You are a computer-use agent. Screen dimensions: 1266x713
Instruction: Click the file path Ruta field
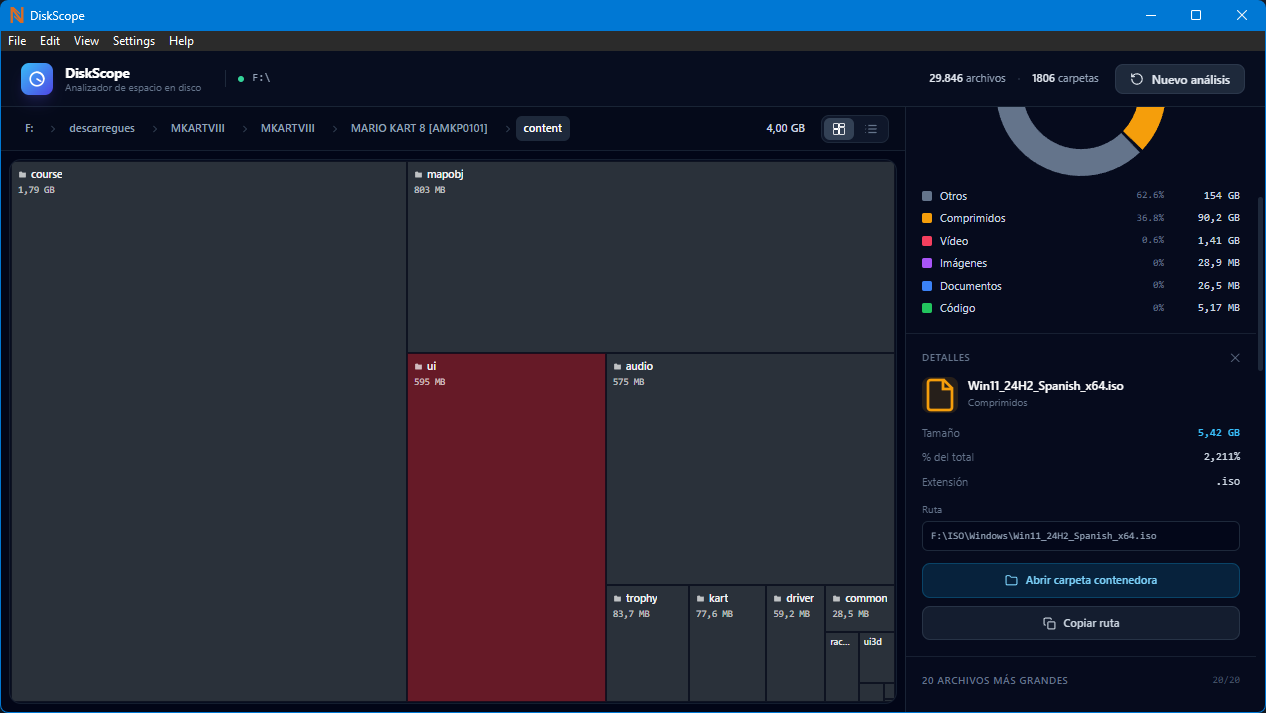1081,536
